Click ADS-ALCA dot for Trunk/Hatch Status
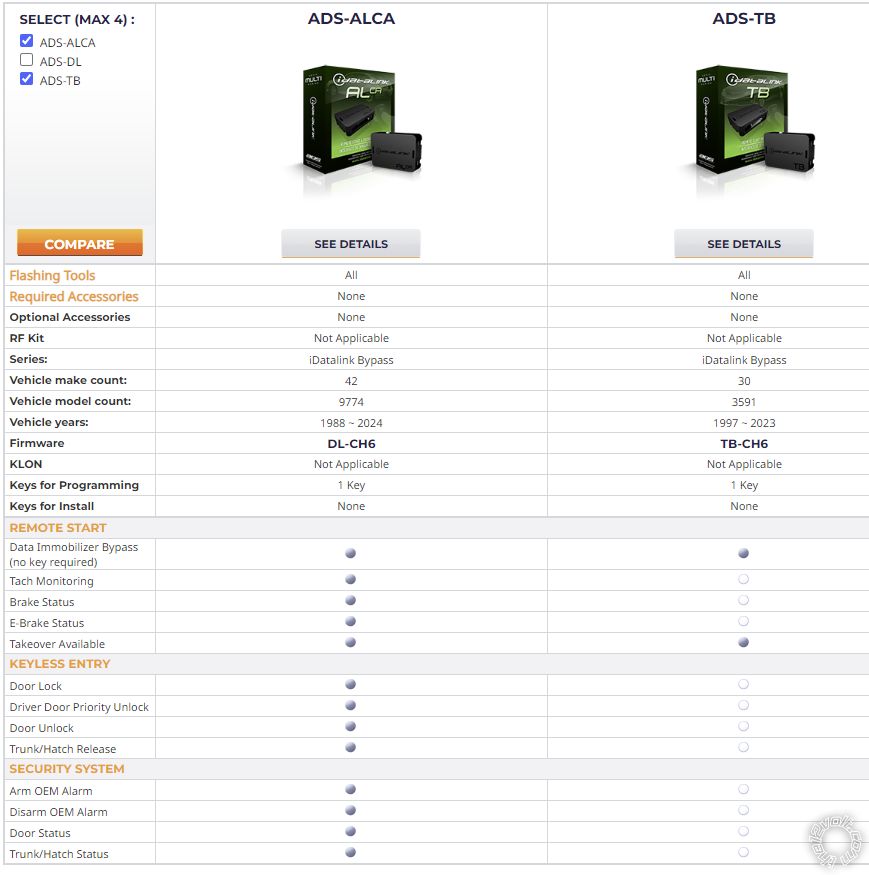Screen dimensions: 869x875 351,852
